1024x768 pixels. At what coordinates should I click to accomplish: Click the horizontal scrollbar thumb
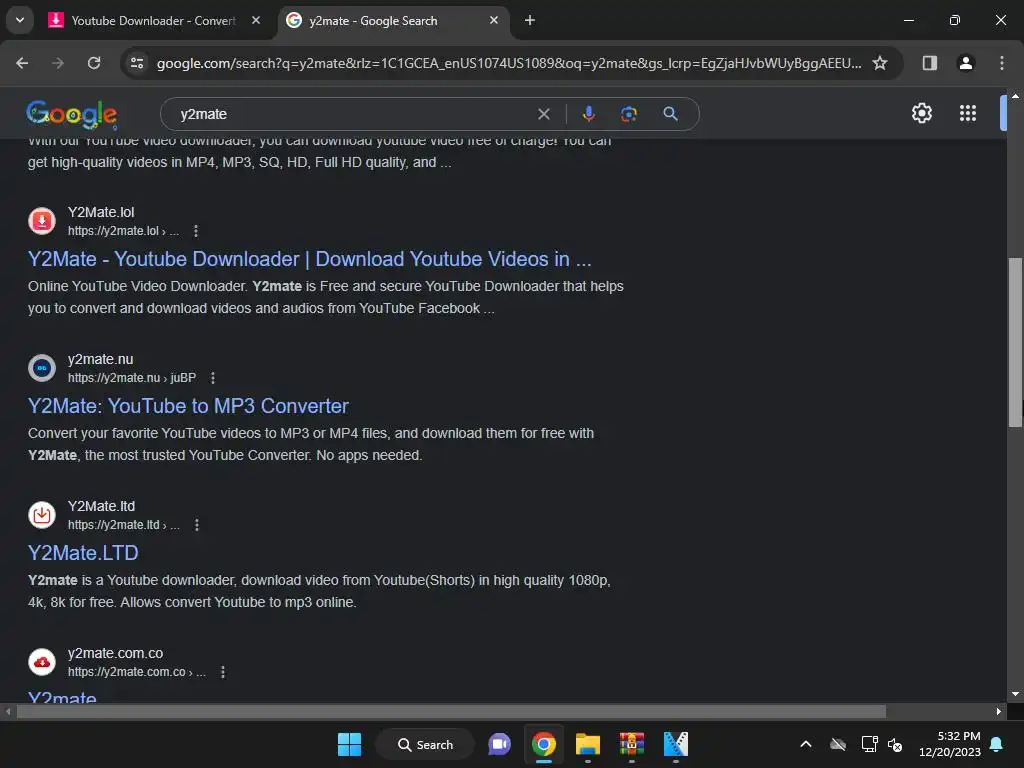[451, 711]
